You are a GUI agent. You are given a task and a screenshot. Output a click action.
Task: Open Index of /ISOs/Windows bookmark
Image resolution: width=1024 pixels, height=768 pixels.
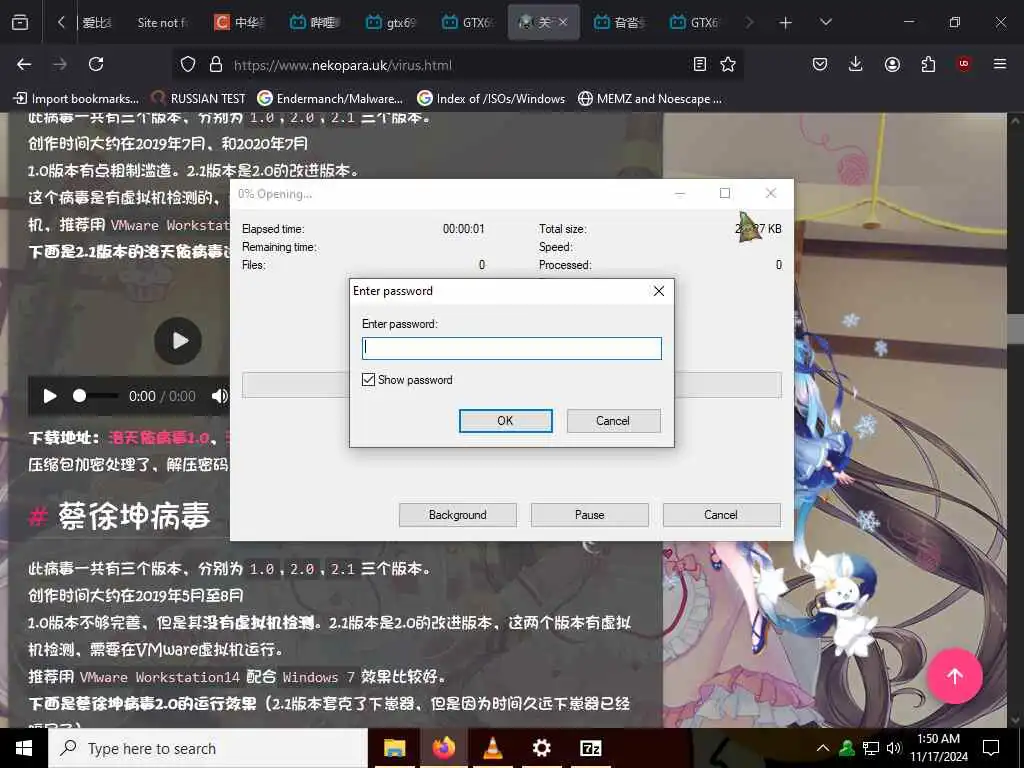pos(491,99)
